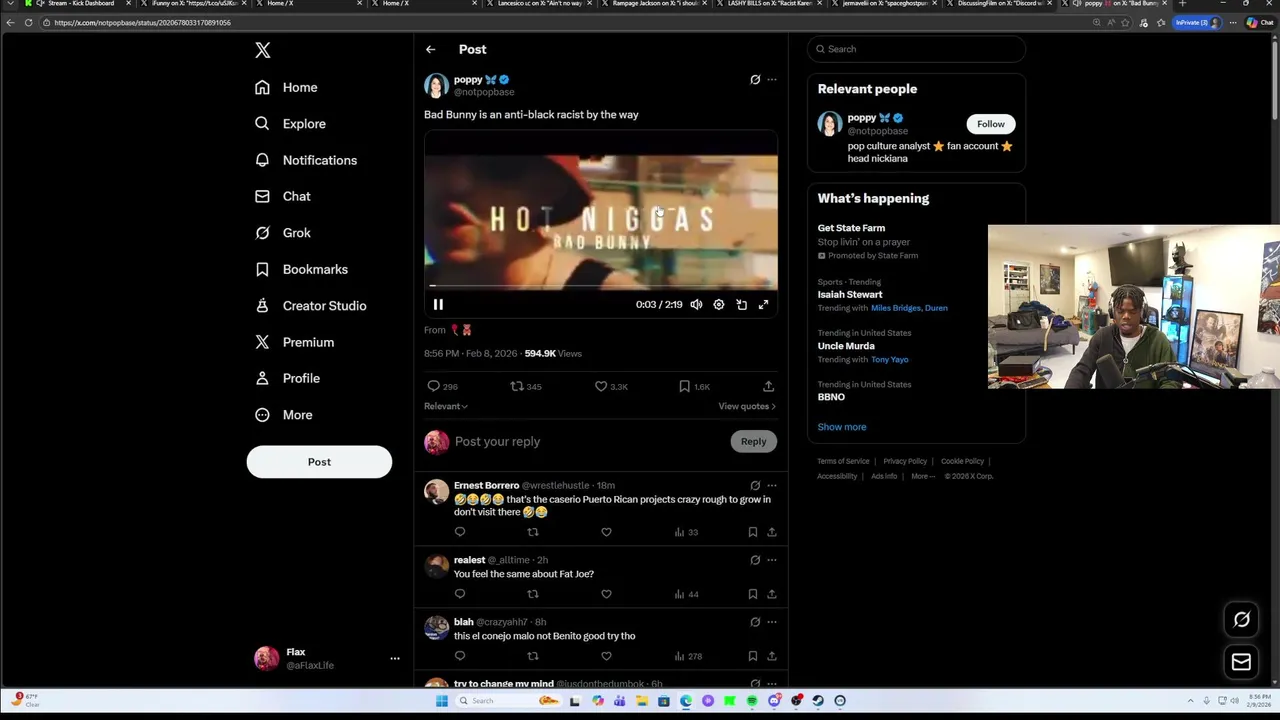Seek along the video progress bar

601,286
